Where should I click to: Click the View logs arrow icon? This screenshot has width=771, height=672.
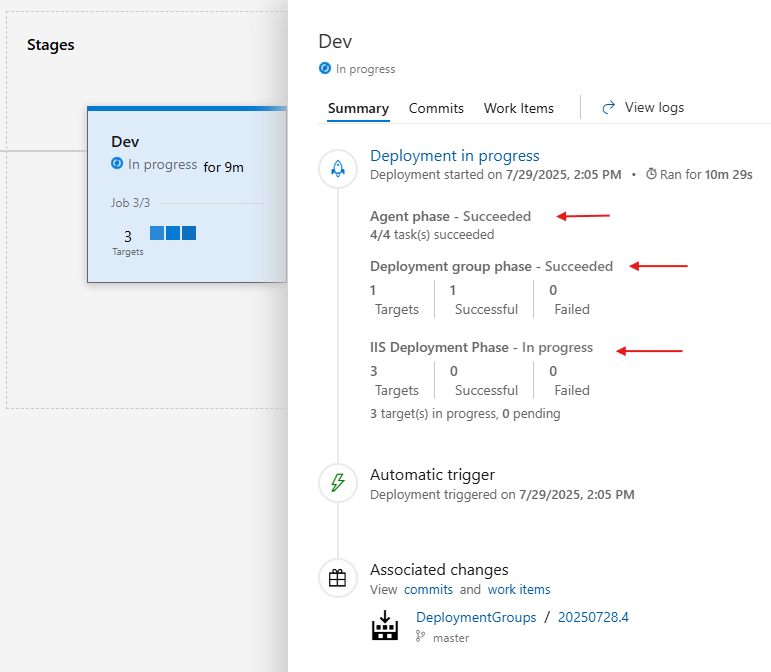pyautogui.click(x=609, y=107)
